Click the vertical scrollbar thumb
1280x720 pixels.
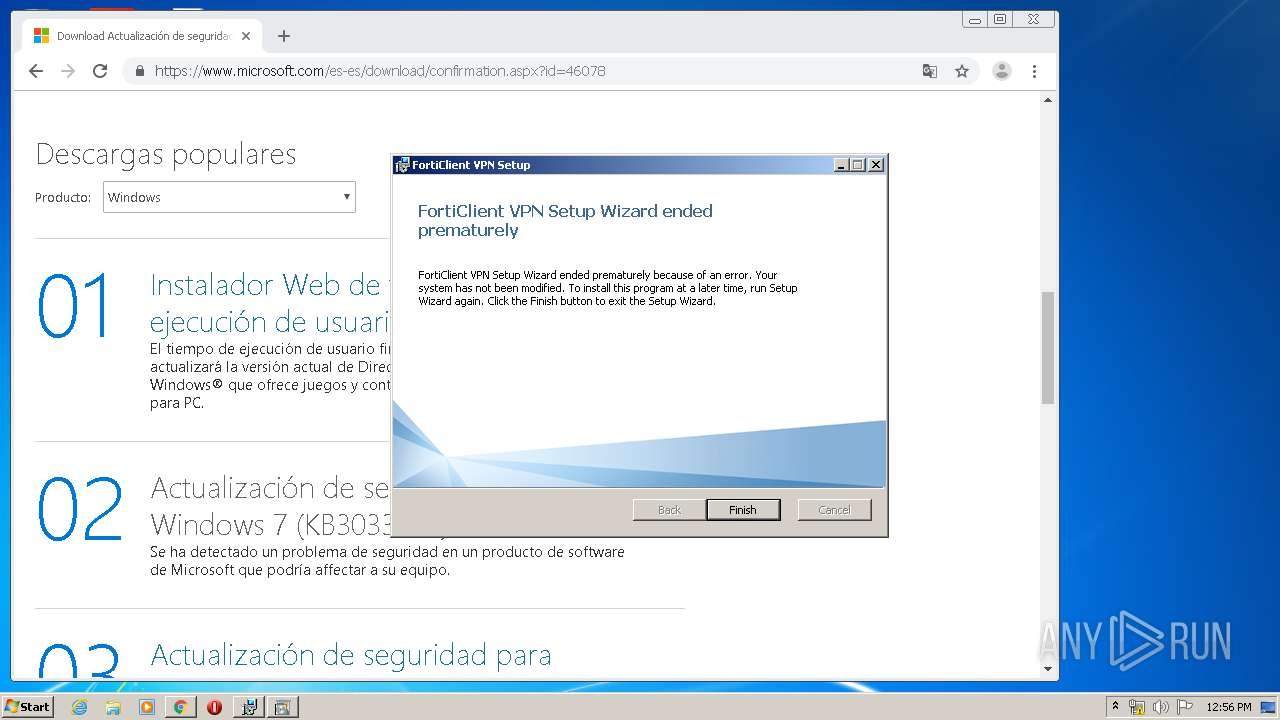tap(1048, 347)
